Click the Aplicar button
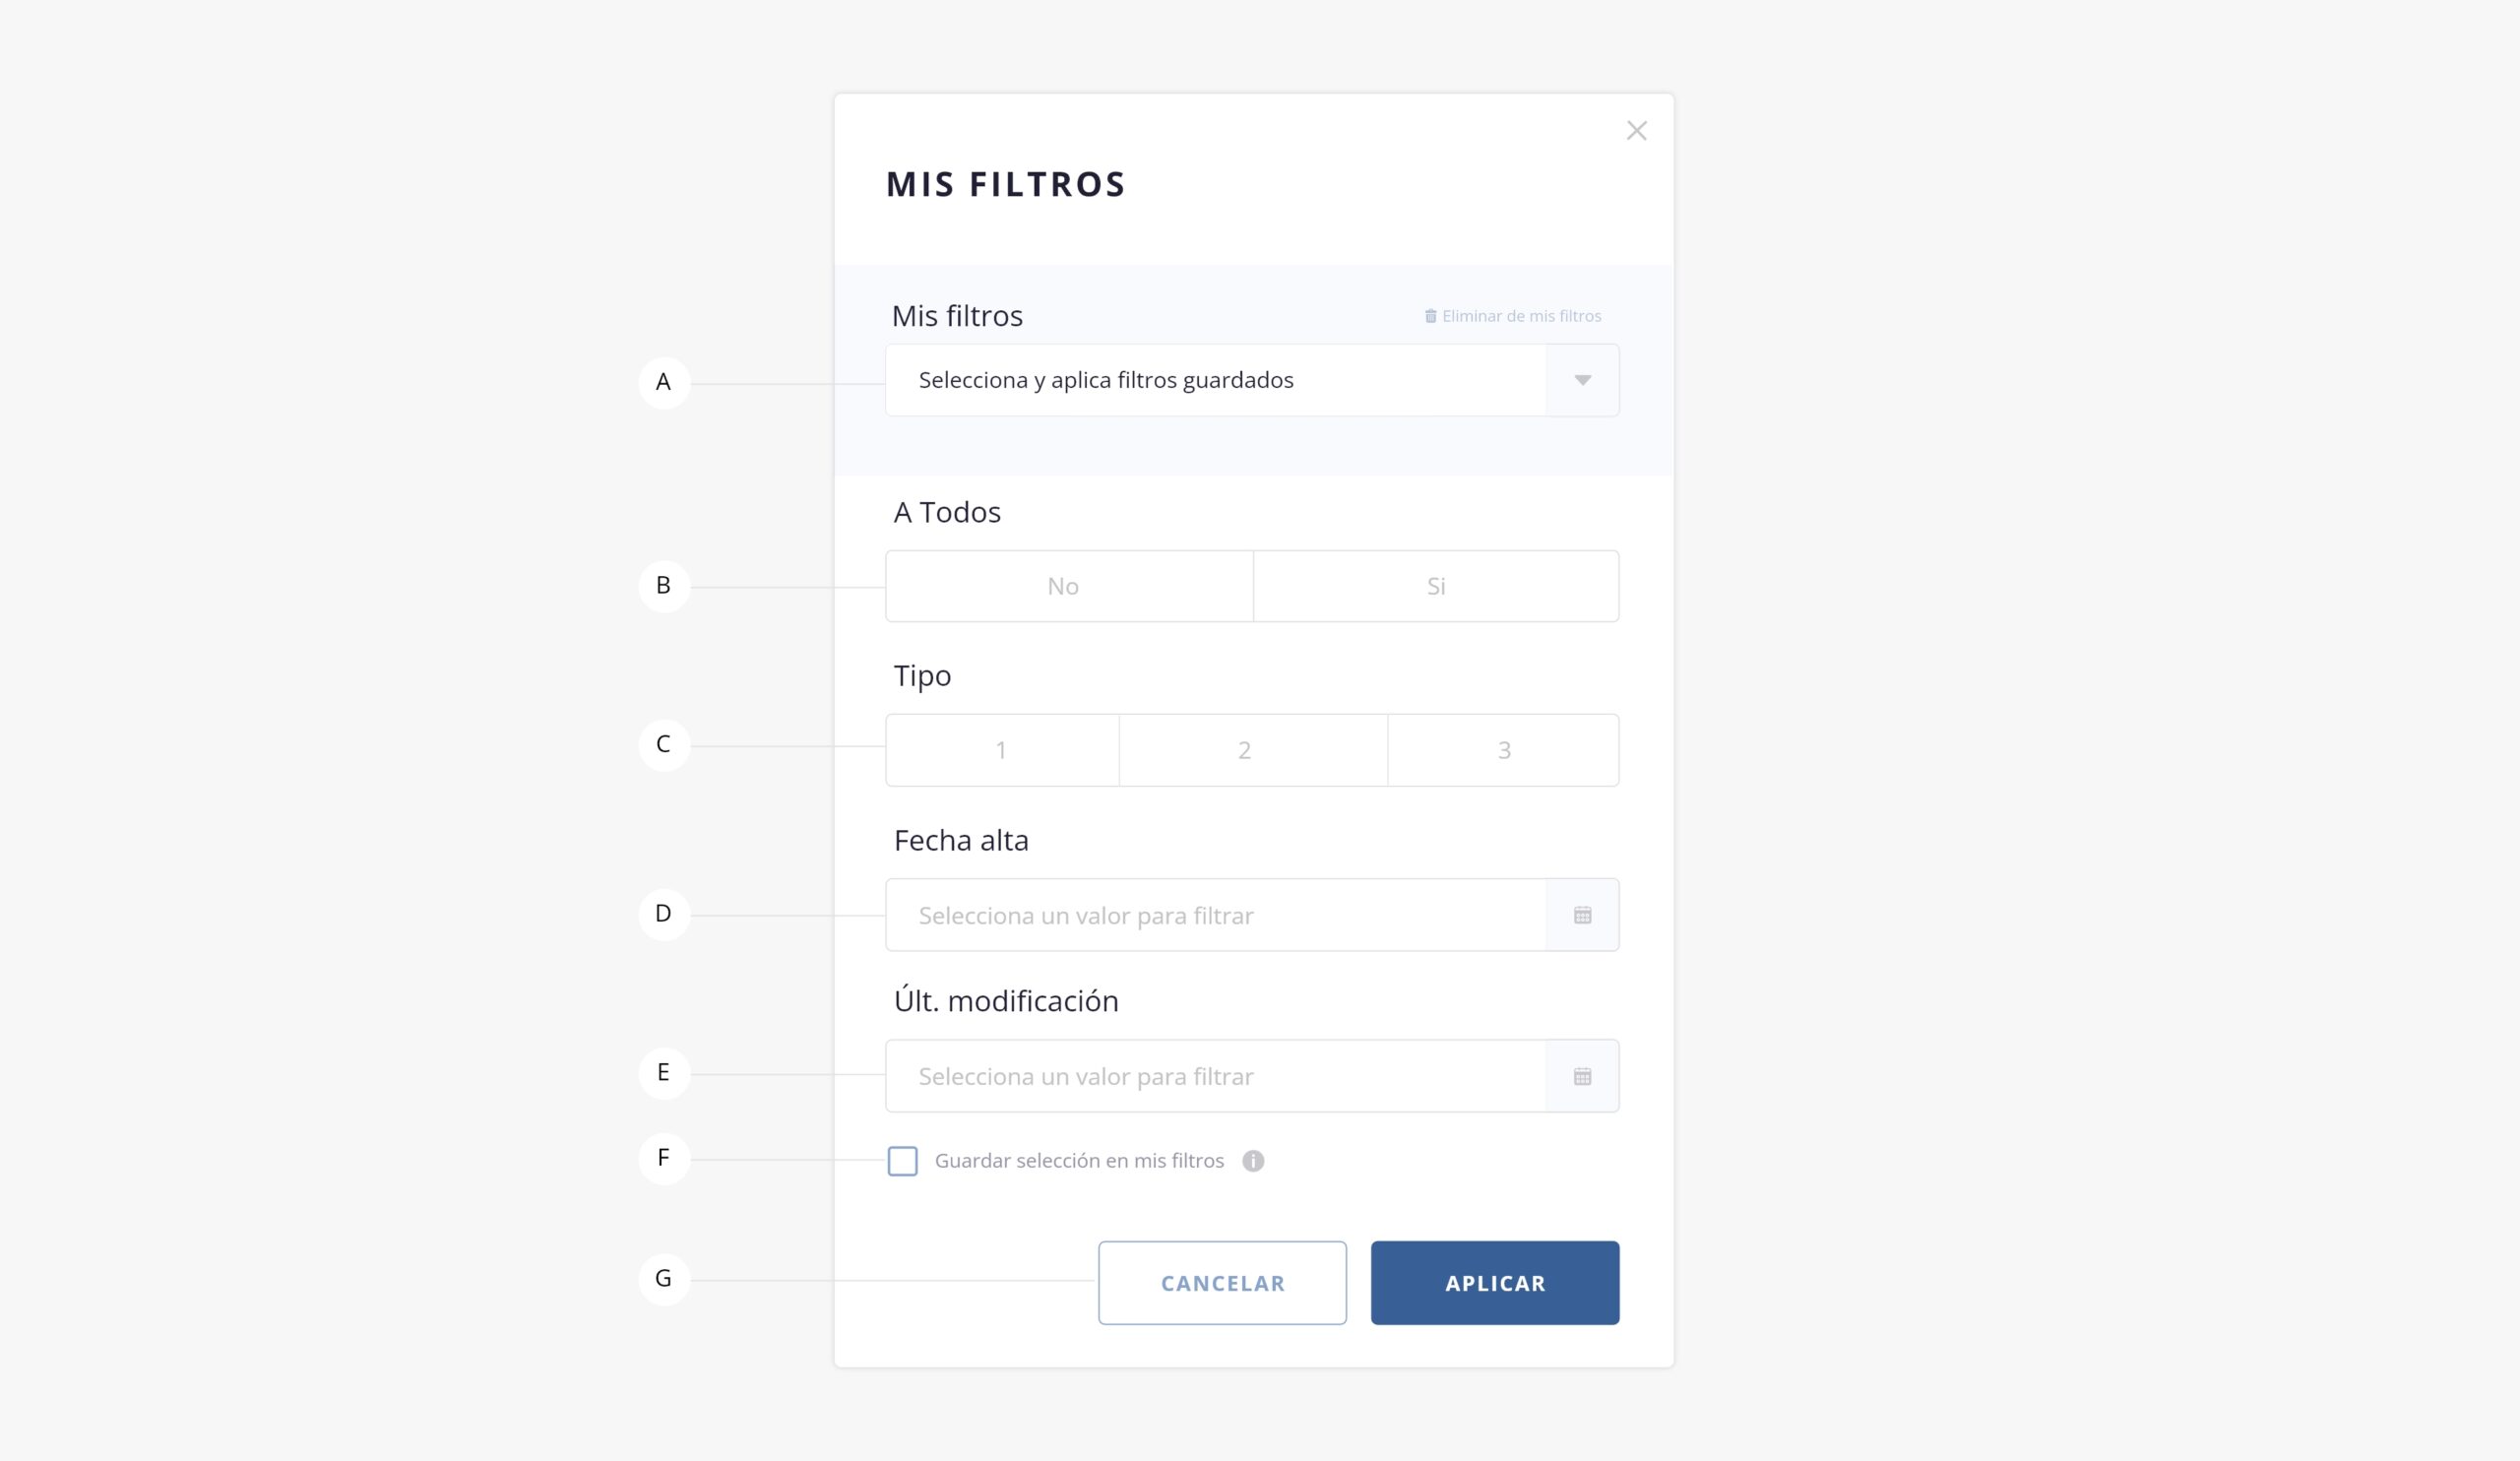Image resolution: width=2520 pixels, height=1461 pixels. 1495,1283
